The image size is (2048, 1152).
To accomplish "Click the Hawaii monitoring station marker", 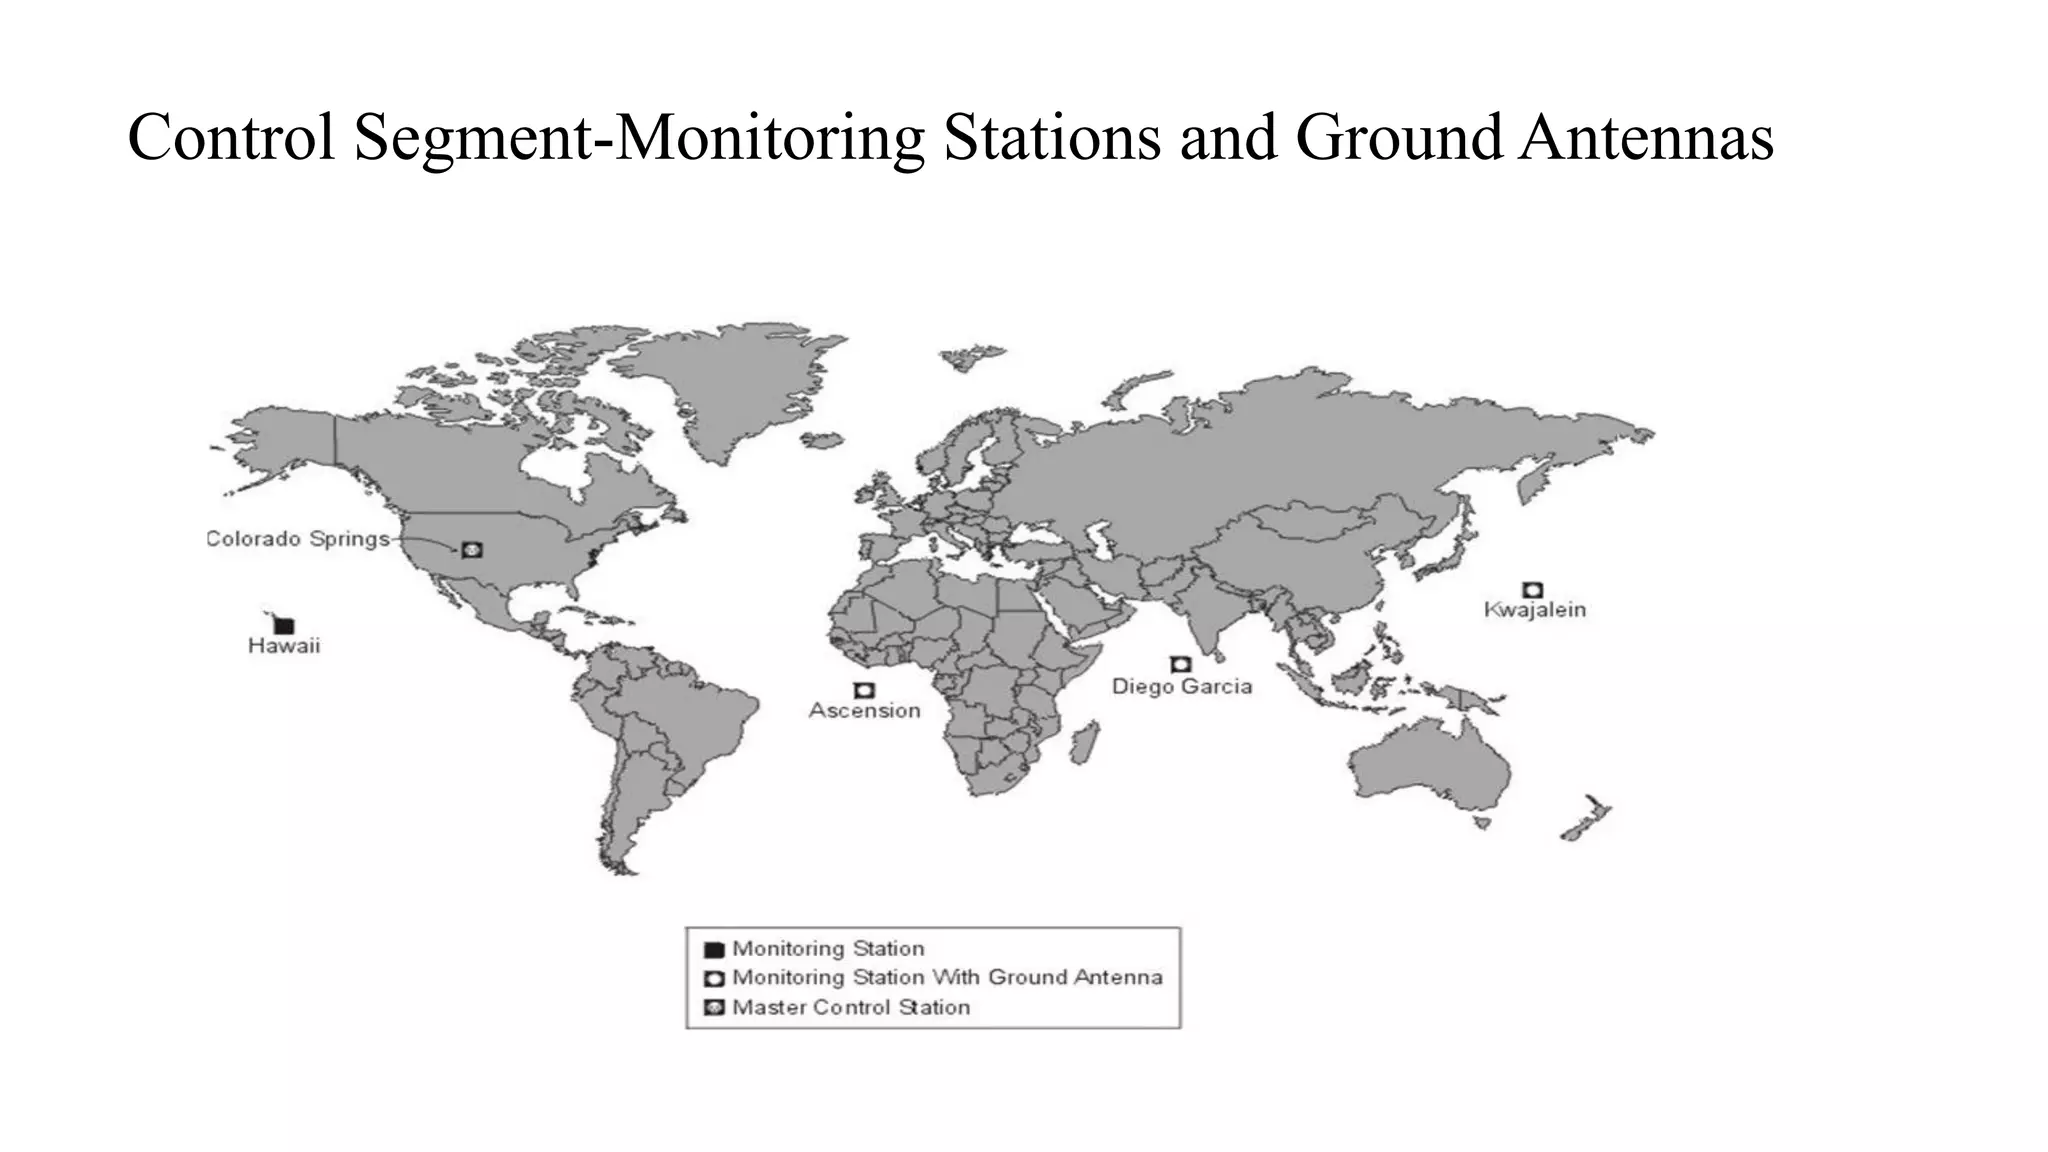I will point(285,626).
